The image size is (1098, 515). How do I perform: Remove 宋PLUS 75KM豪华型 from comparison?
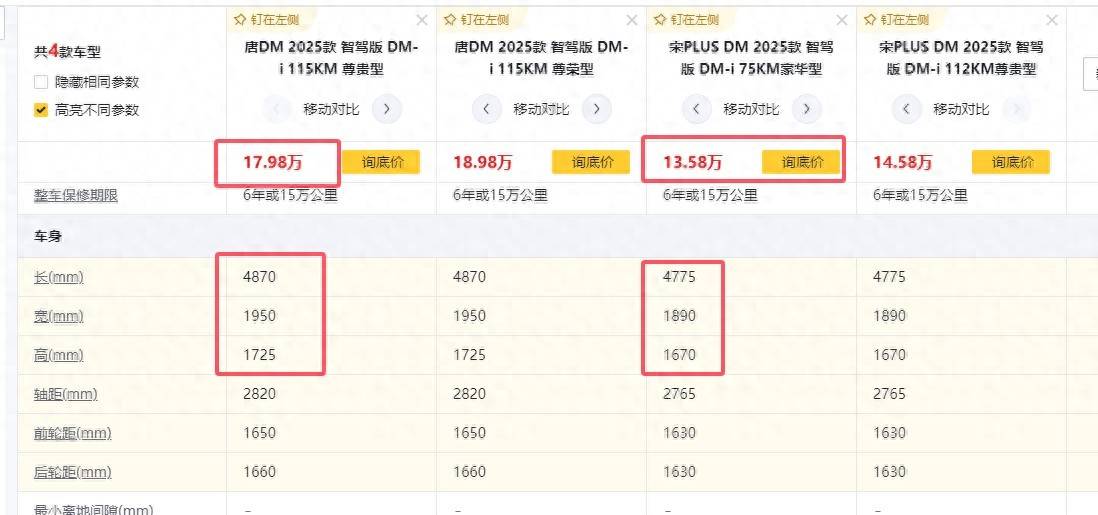842,20
